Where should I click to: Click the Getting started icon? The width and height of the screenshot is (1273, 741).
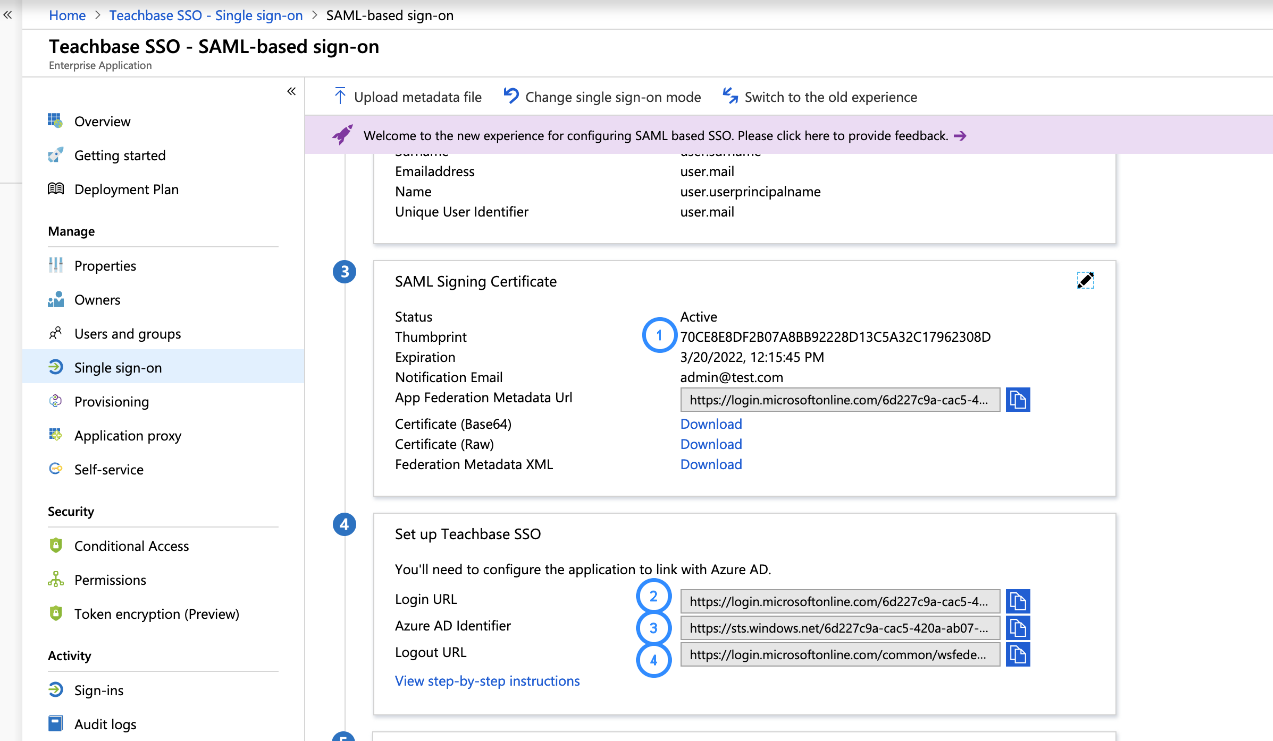pos(55,155)
